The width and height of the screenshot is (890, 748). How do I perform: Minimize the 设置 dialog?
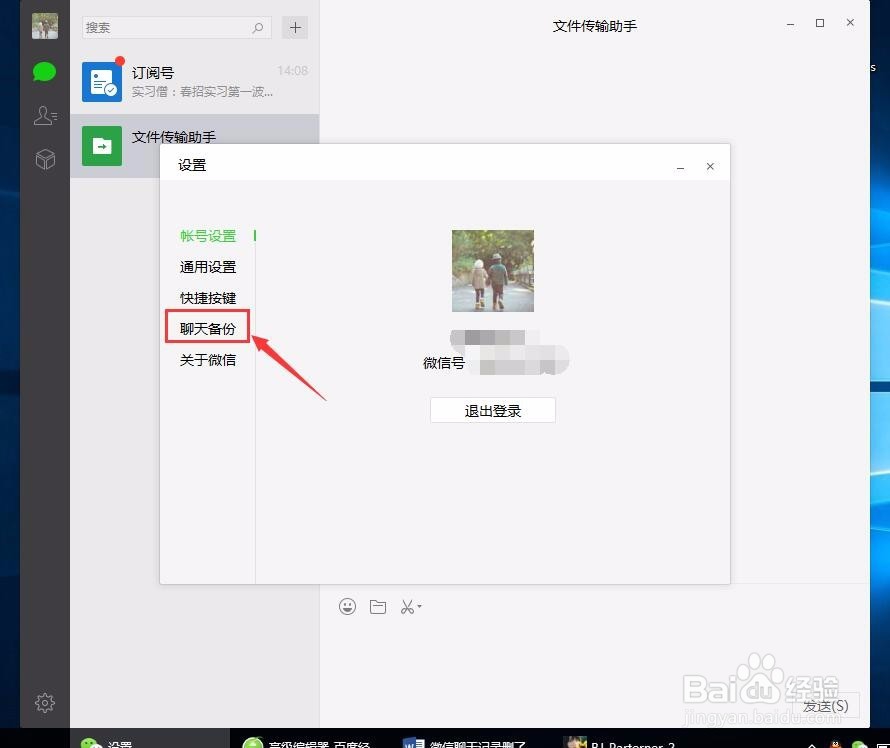tap(680, 167)
